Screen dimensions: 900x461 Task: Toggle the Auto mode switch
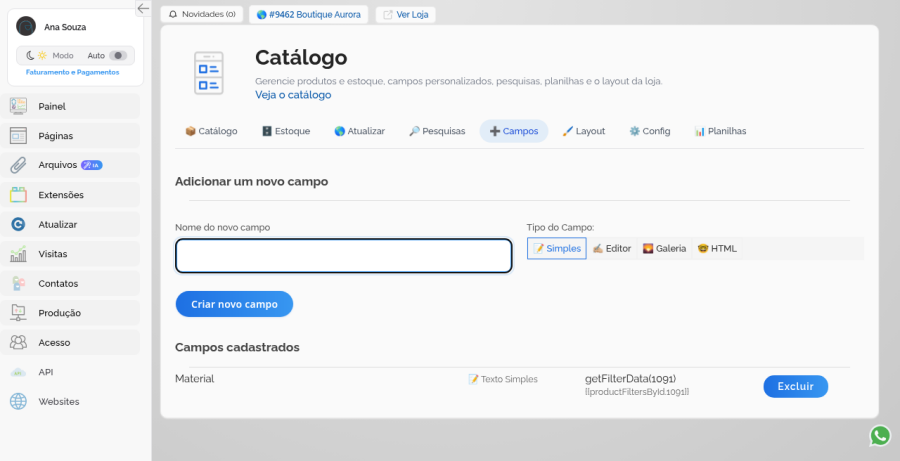click(118, 56)
